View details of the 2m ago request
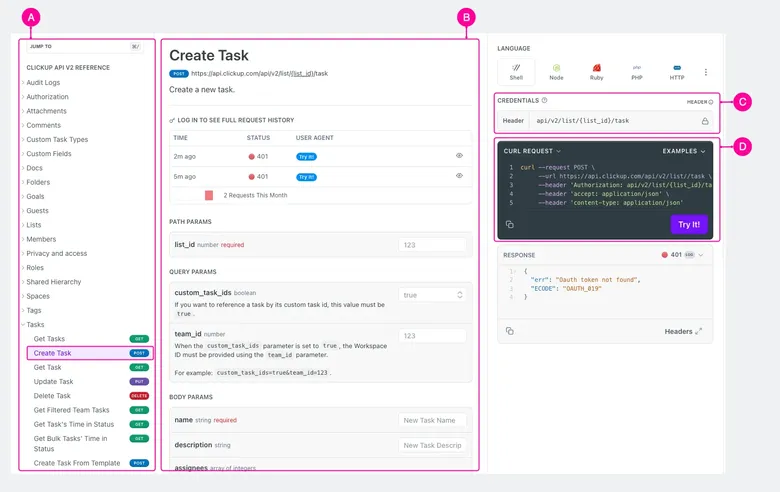Image resolution: width=780 pixels, height=492 pixels. click(459, 156)
